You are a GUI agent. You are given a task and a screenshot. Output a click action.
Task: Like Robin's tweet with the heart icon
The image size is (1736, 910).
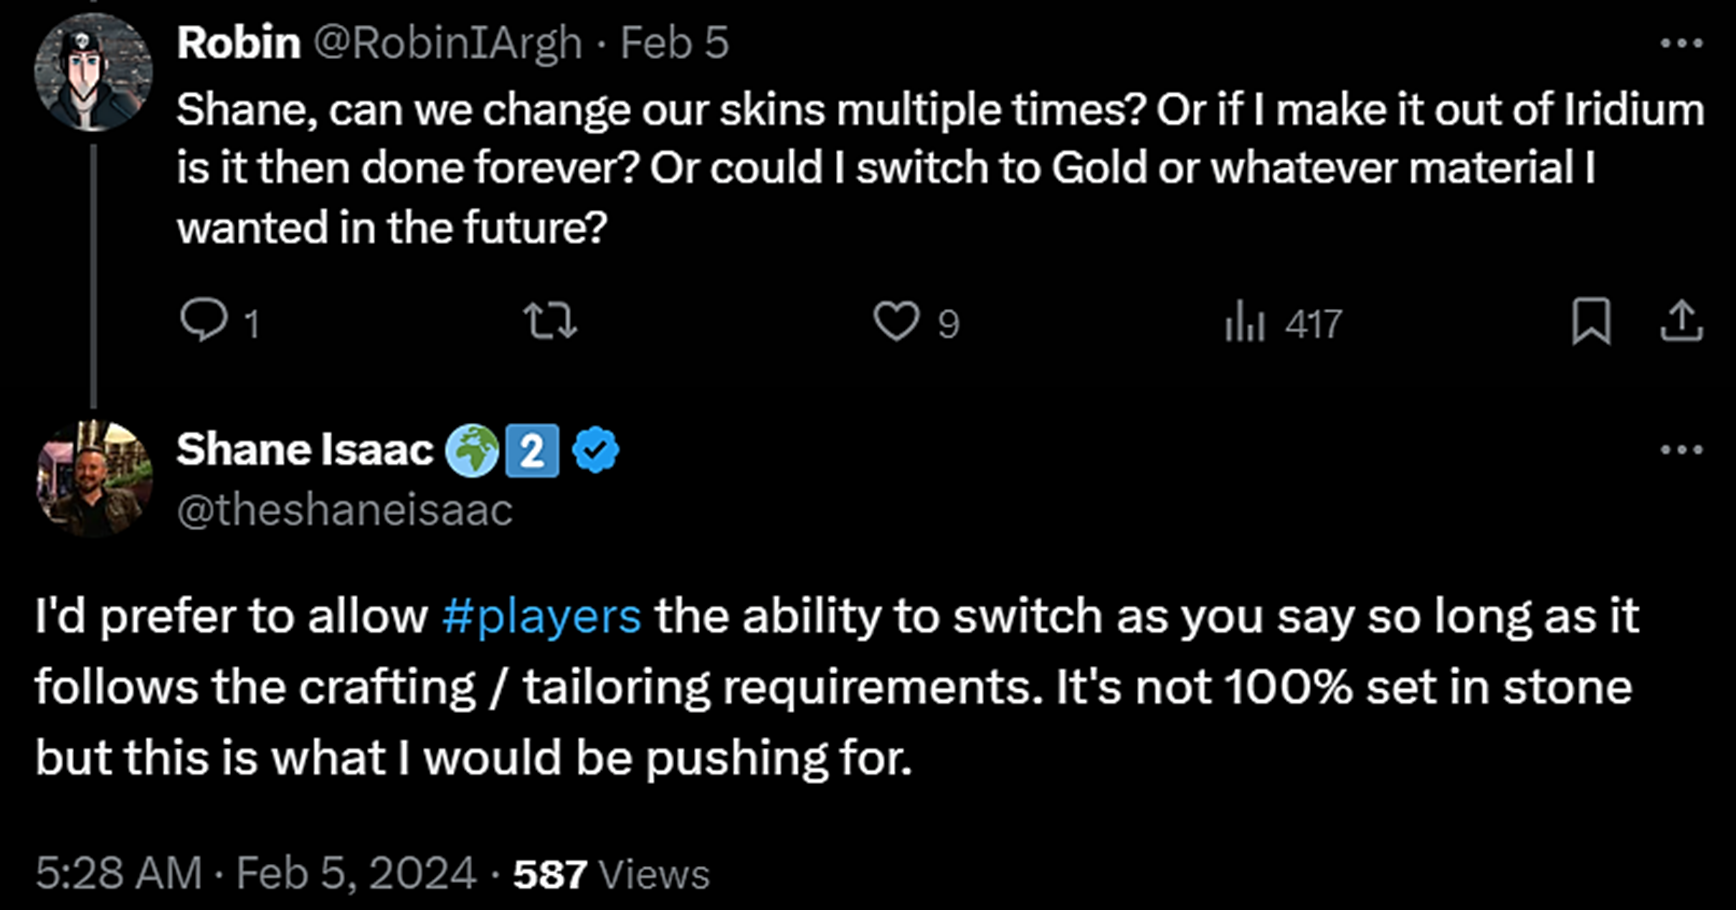(x=896, y=322)
